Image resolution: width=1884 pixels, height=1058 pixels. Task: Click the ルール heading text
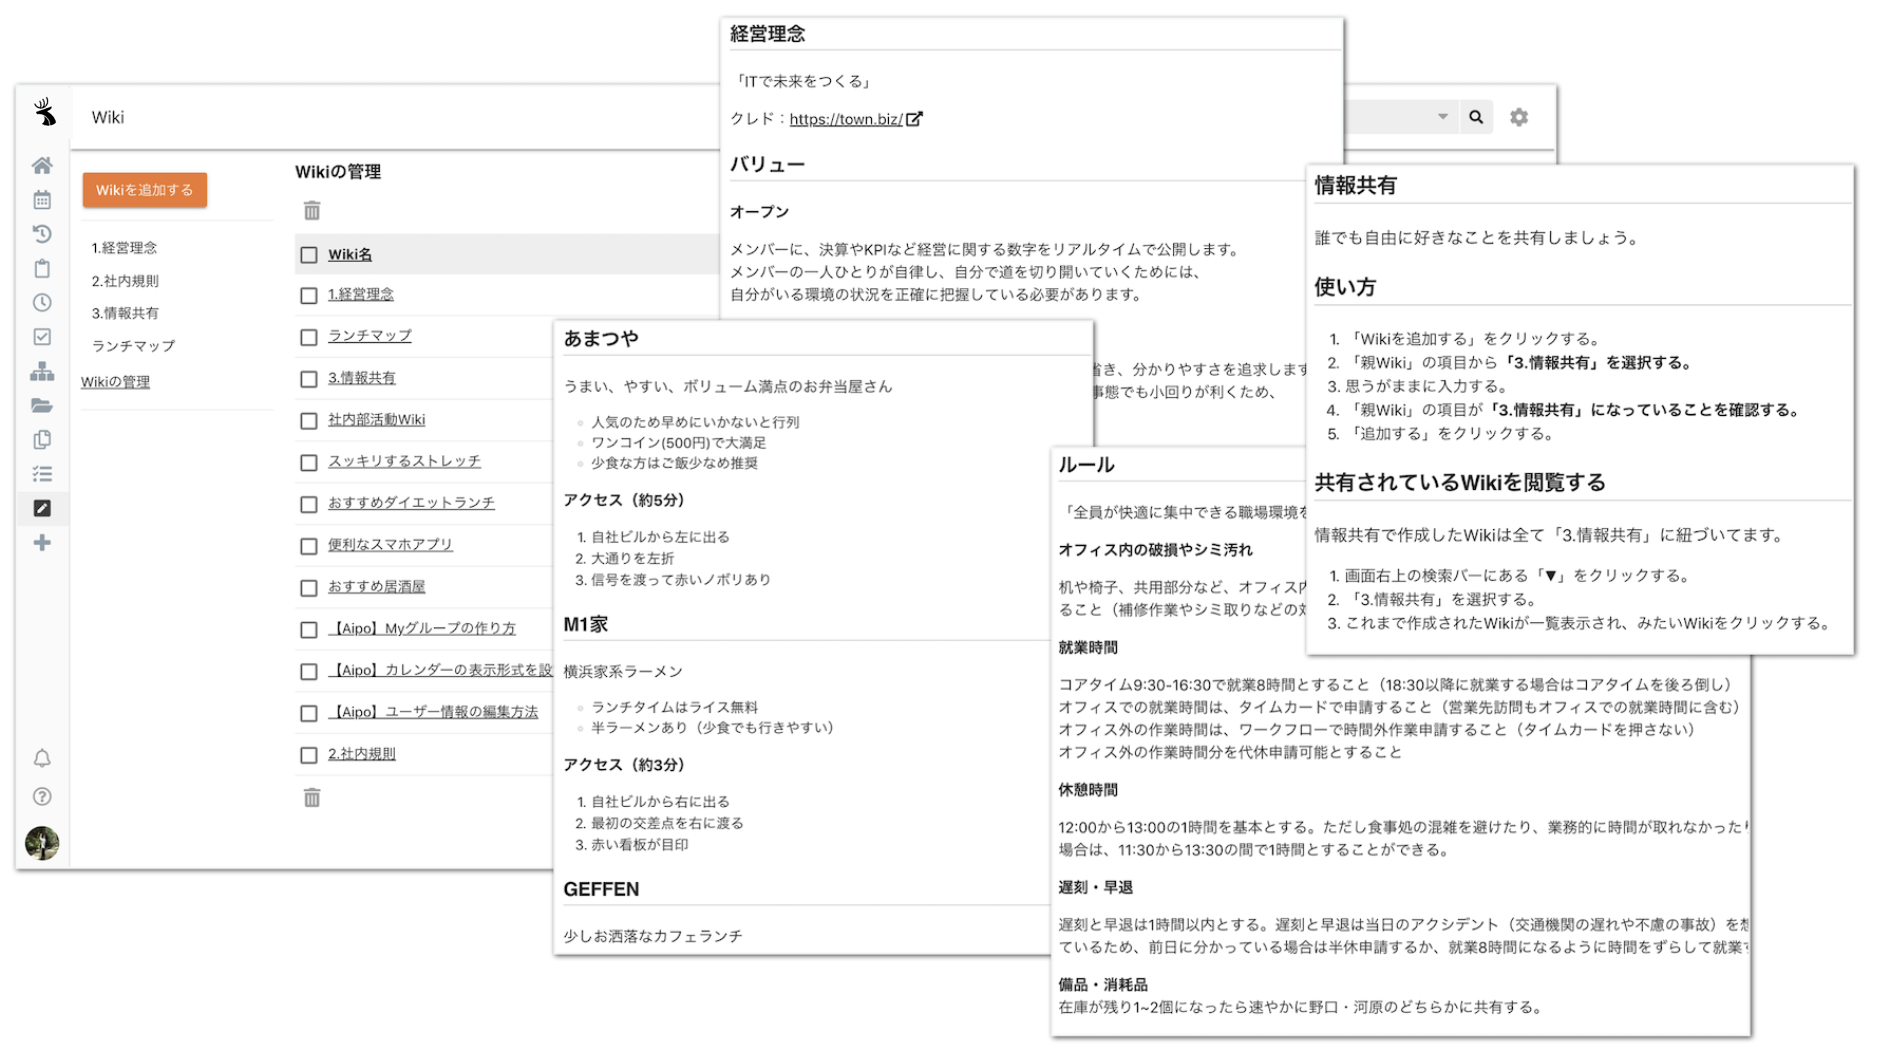[1086, 465]
